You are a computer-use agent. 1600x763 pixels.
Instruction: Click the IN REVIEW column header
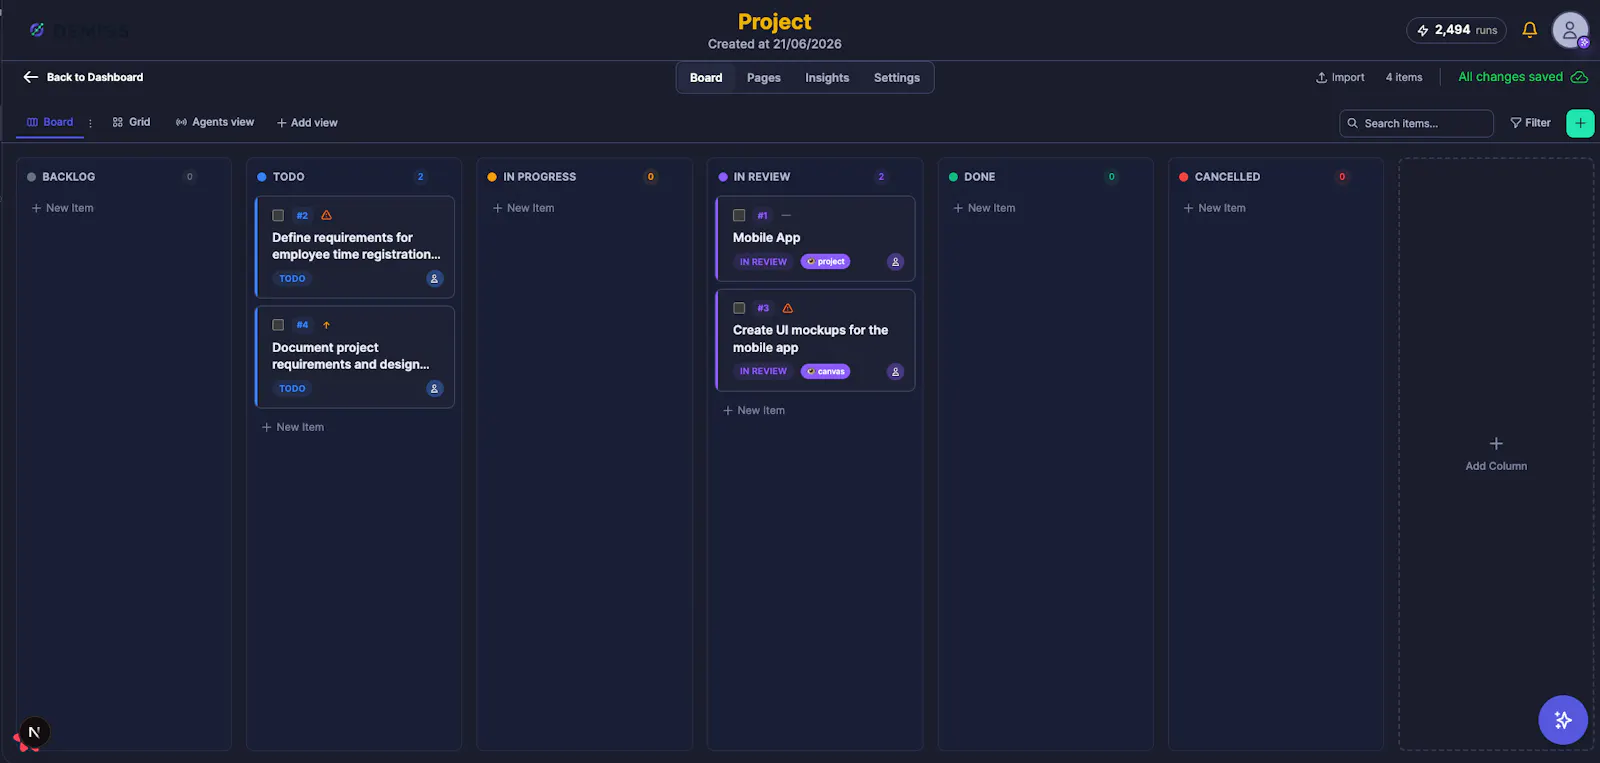point(762,177)
